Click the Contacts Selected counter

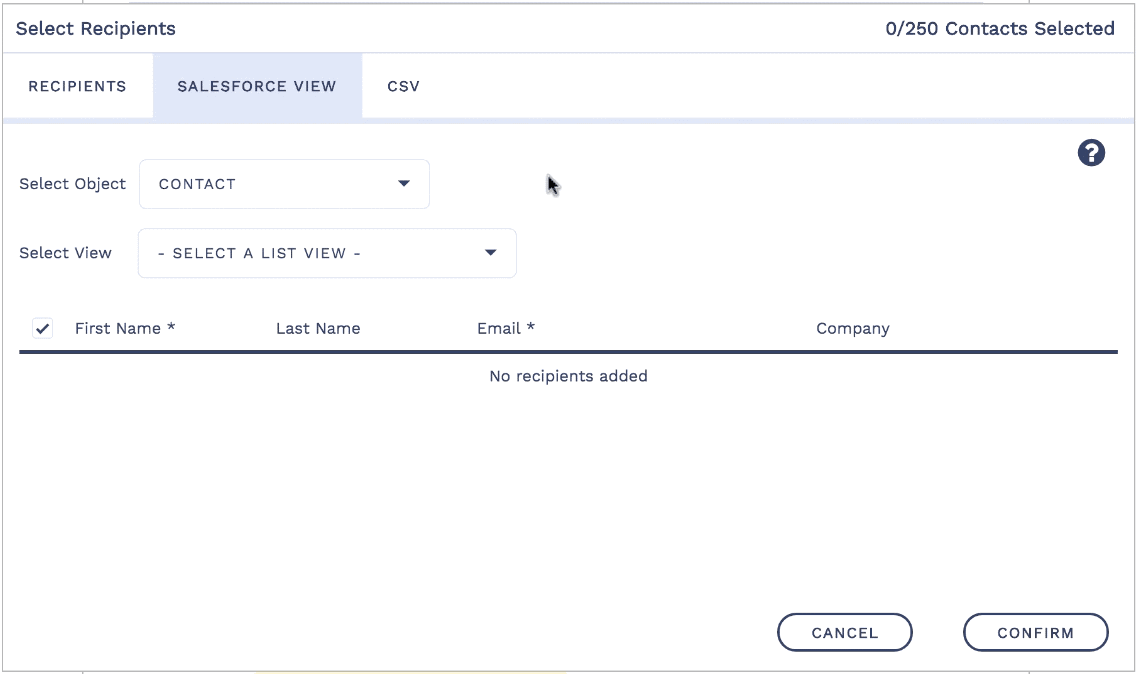tap(1000, 29)
